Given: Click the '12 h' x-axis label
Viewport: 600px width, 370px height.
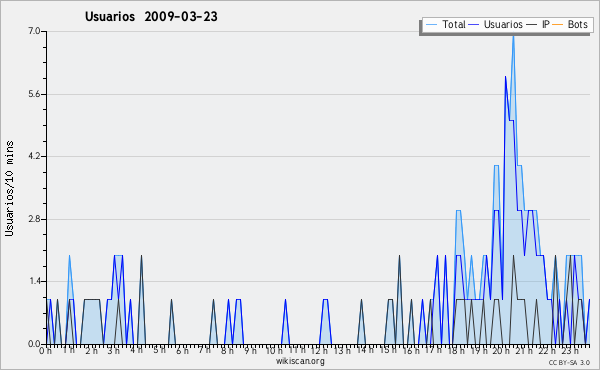Looking at the screenshot, I should point(320,351).
